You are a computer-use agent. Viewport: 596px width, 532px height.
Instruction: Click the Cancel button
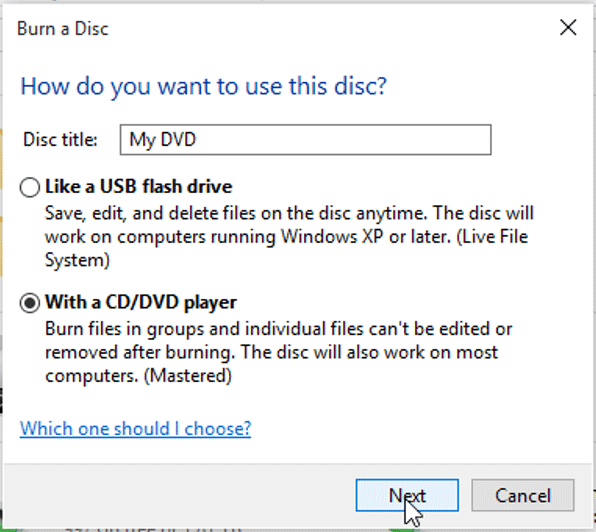click(x=523, y=495)
